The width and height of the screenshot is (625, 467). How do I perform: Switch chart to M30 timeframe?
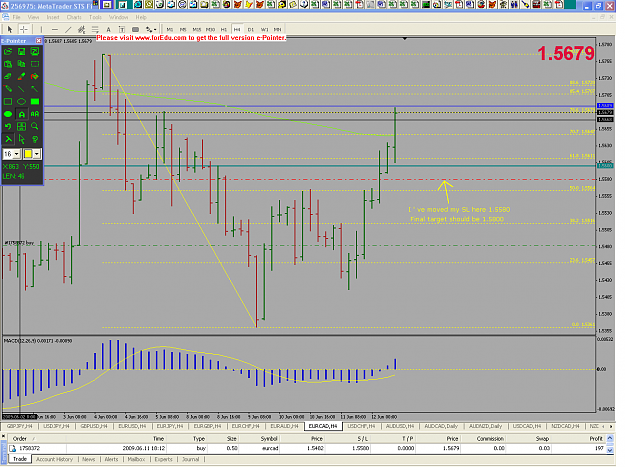[x=210, y=29]
